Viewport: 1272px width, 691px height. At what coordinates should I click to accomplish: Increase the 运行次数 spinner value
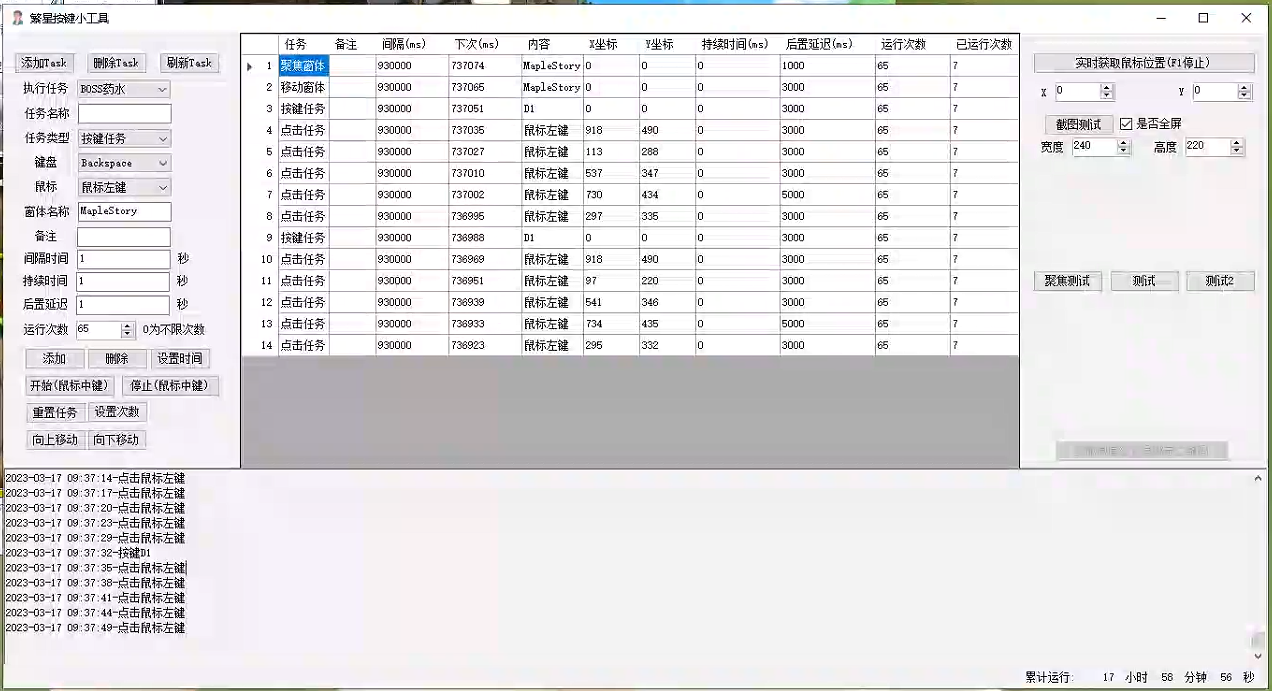pyautogui.click(x=127, y=326)
